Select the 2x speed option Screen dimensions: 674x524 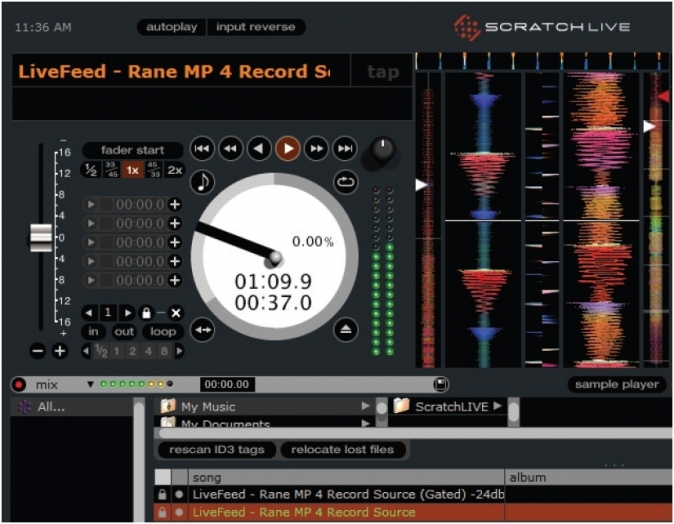click(x=175, y=170)
